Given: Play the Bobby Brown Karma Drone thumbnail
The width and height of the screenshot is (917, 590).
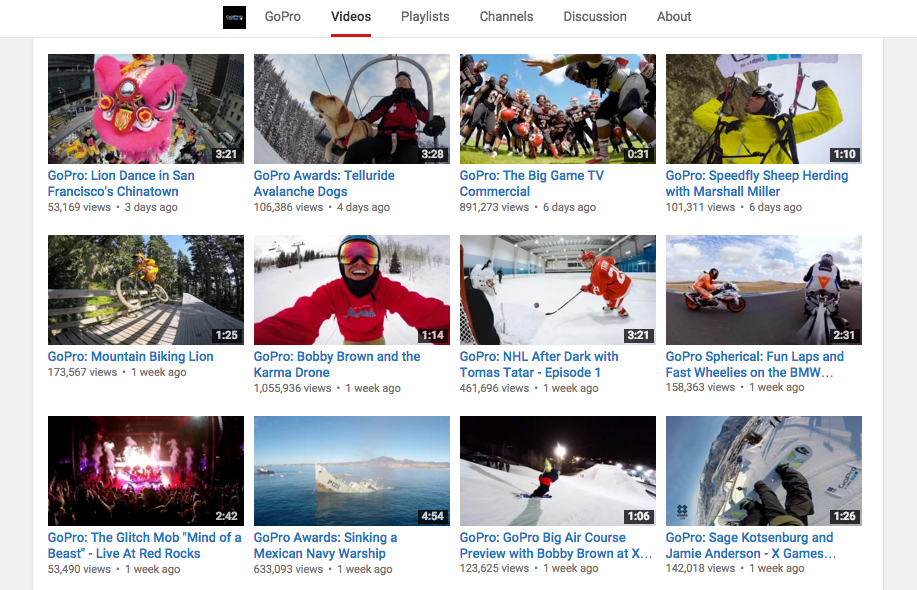Looking at the screenshot, I should click(x=351, y=290).
